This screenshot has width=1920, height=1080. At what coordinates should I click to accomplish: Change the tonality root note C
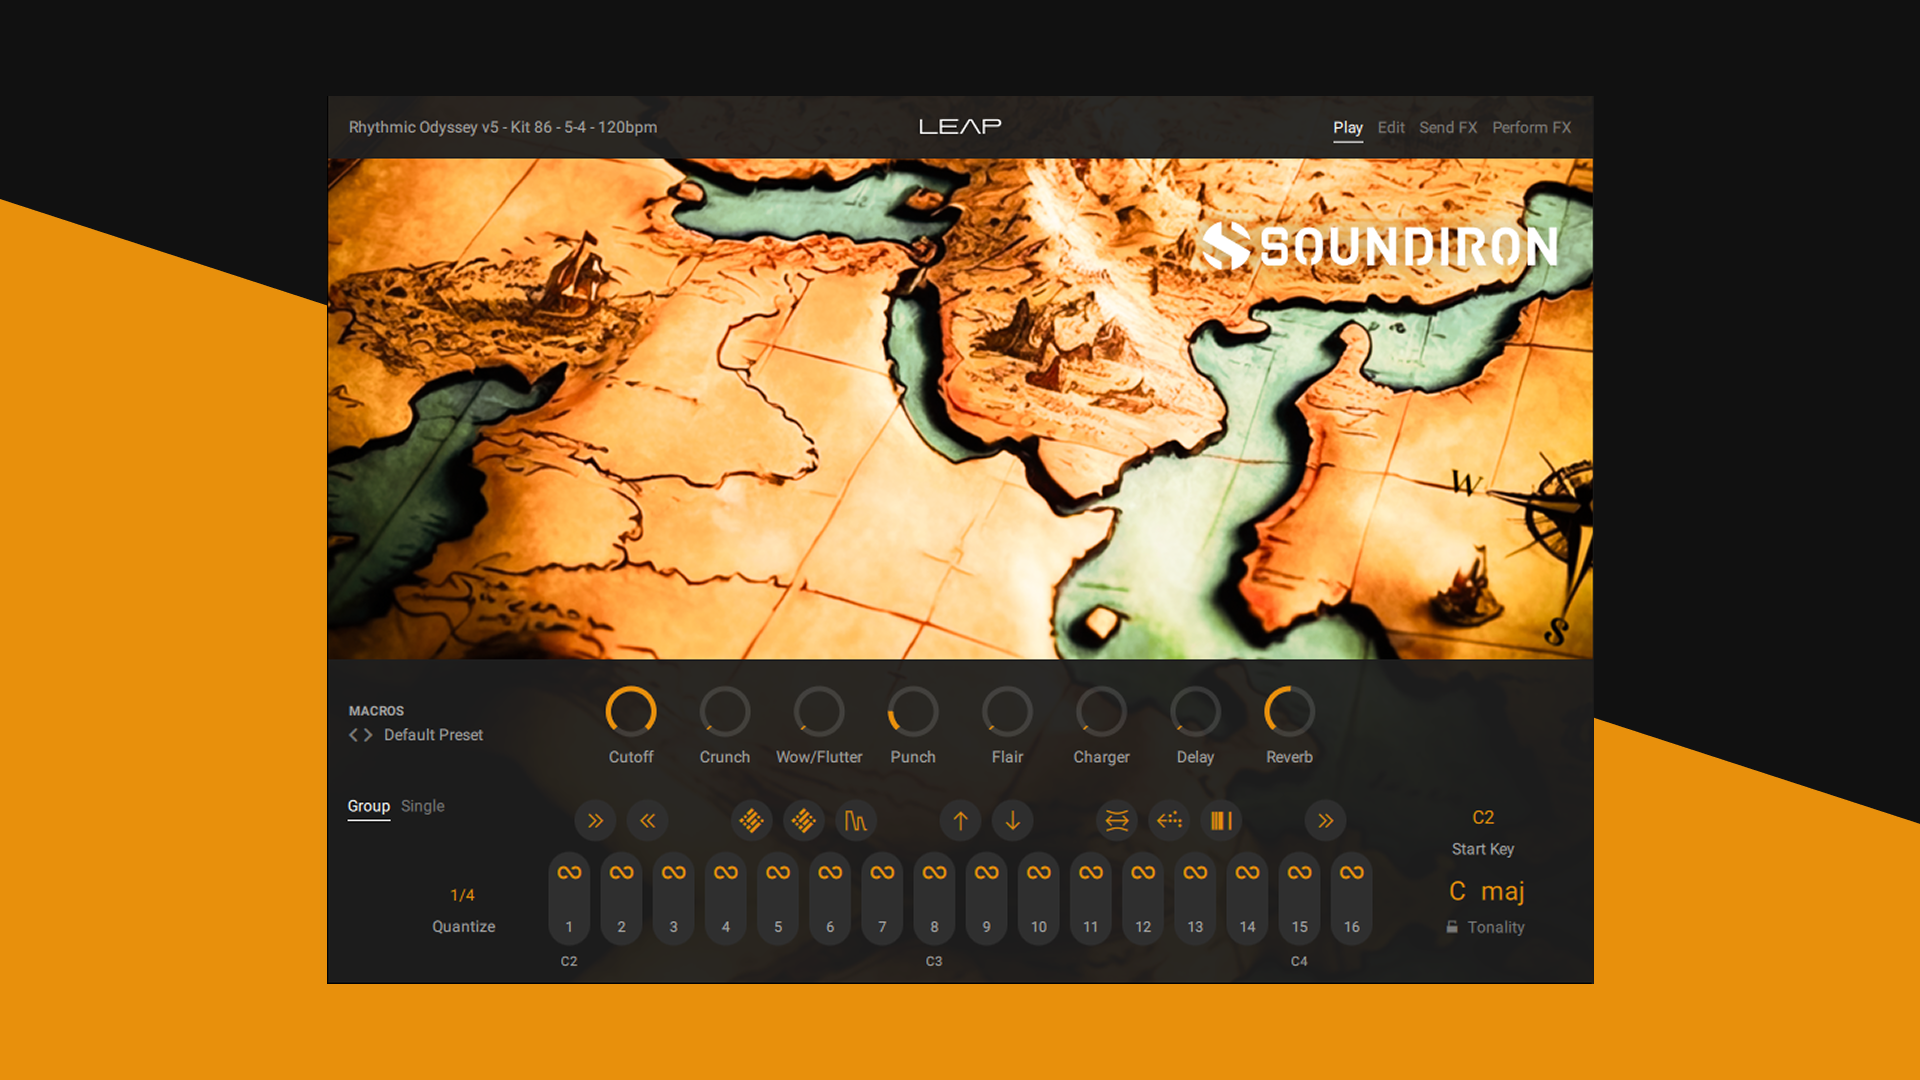tap(1457, 891)
